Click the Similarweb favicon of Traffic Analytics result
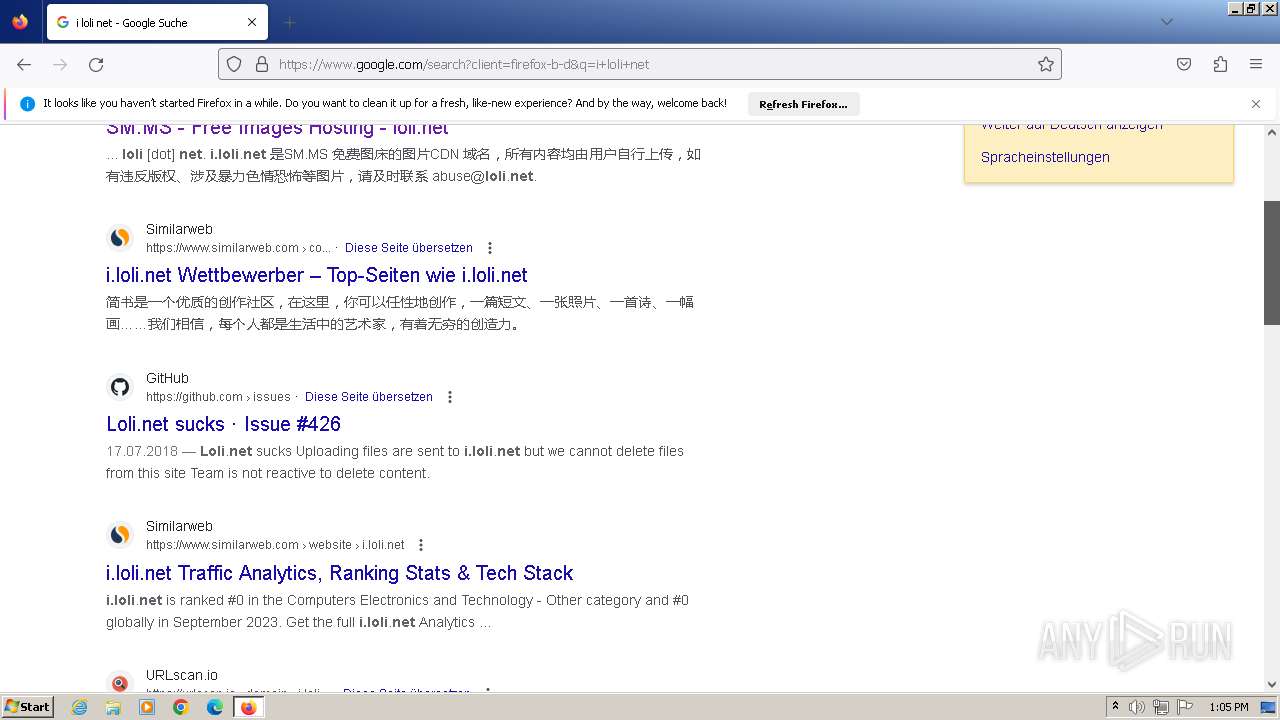 click(x=120, y=535)
